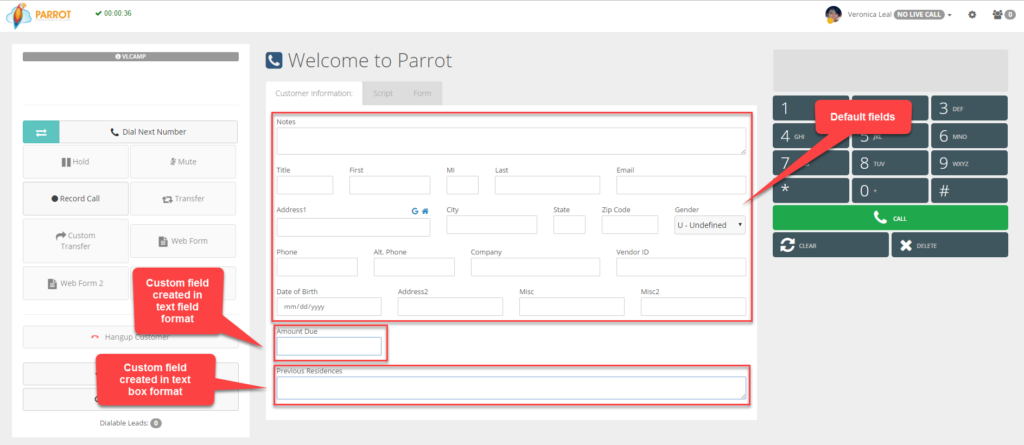Dial 0 on the keypad
Viewport: 1024px width, 445px height.
tap(890, 191)
